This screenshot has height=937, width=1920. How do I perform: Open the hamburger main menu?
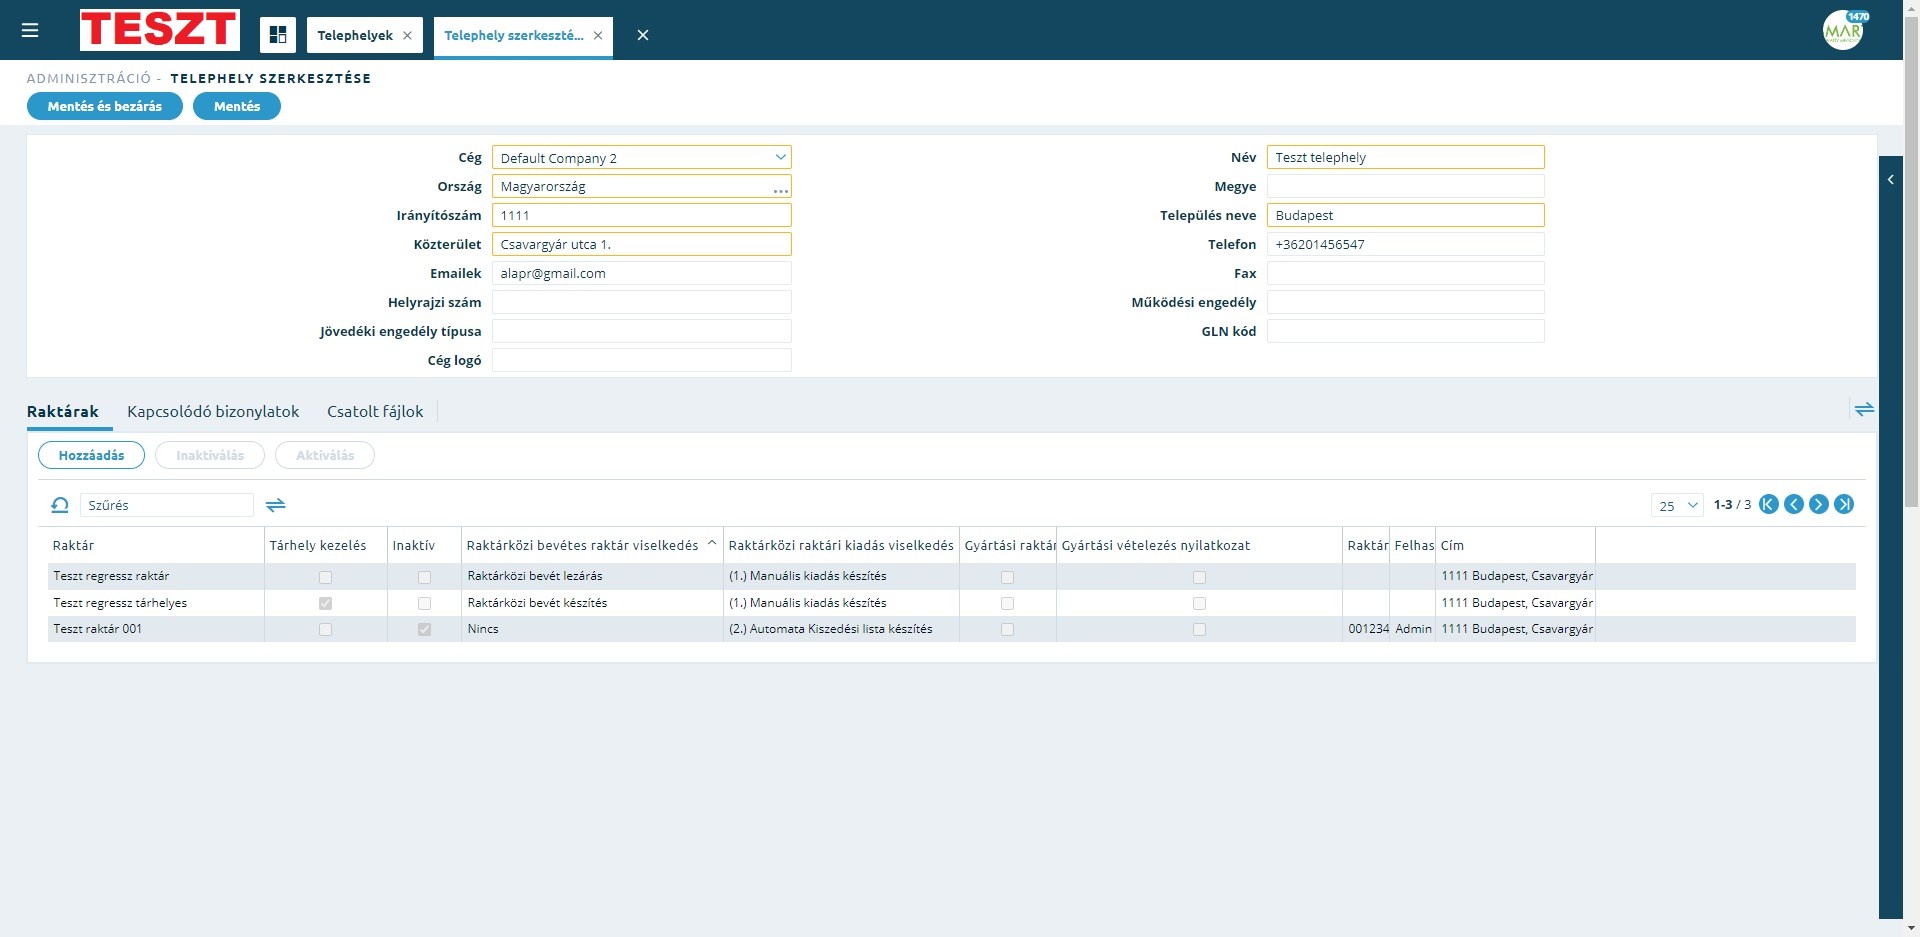click(30, 31)
